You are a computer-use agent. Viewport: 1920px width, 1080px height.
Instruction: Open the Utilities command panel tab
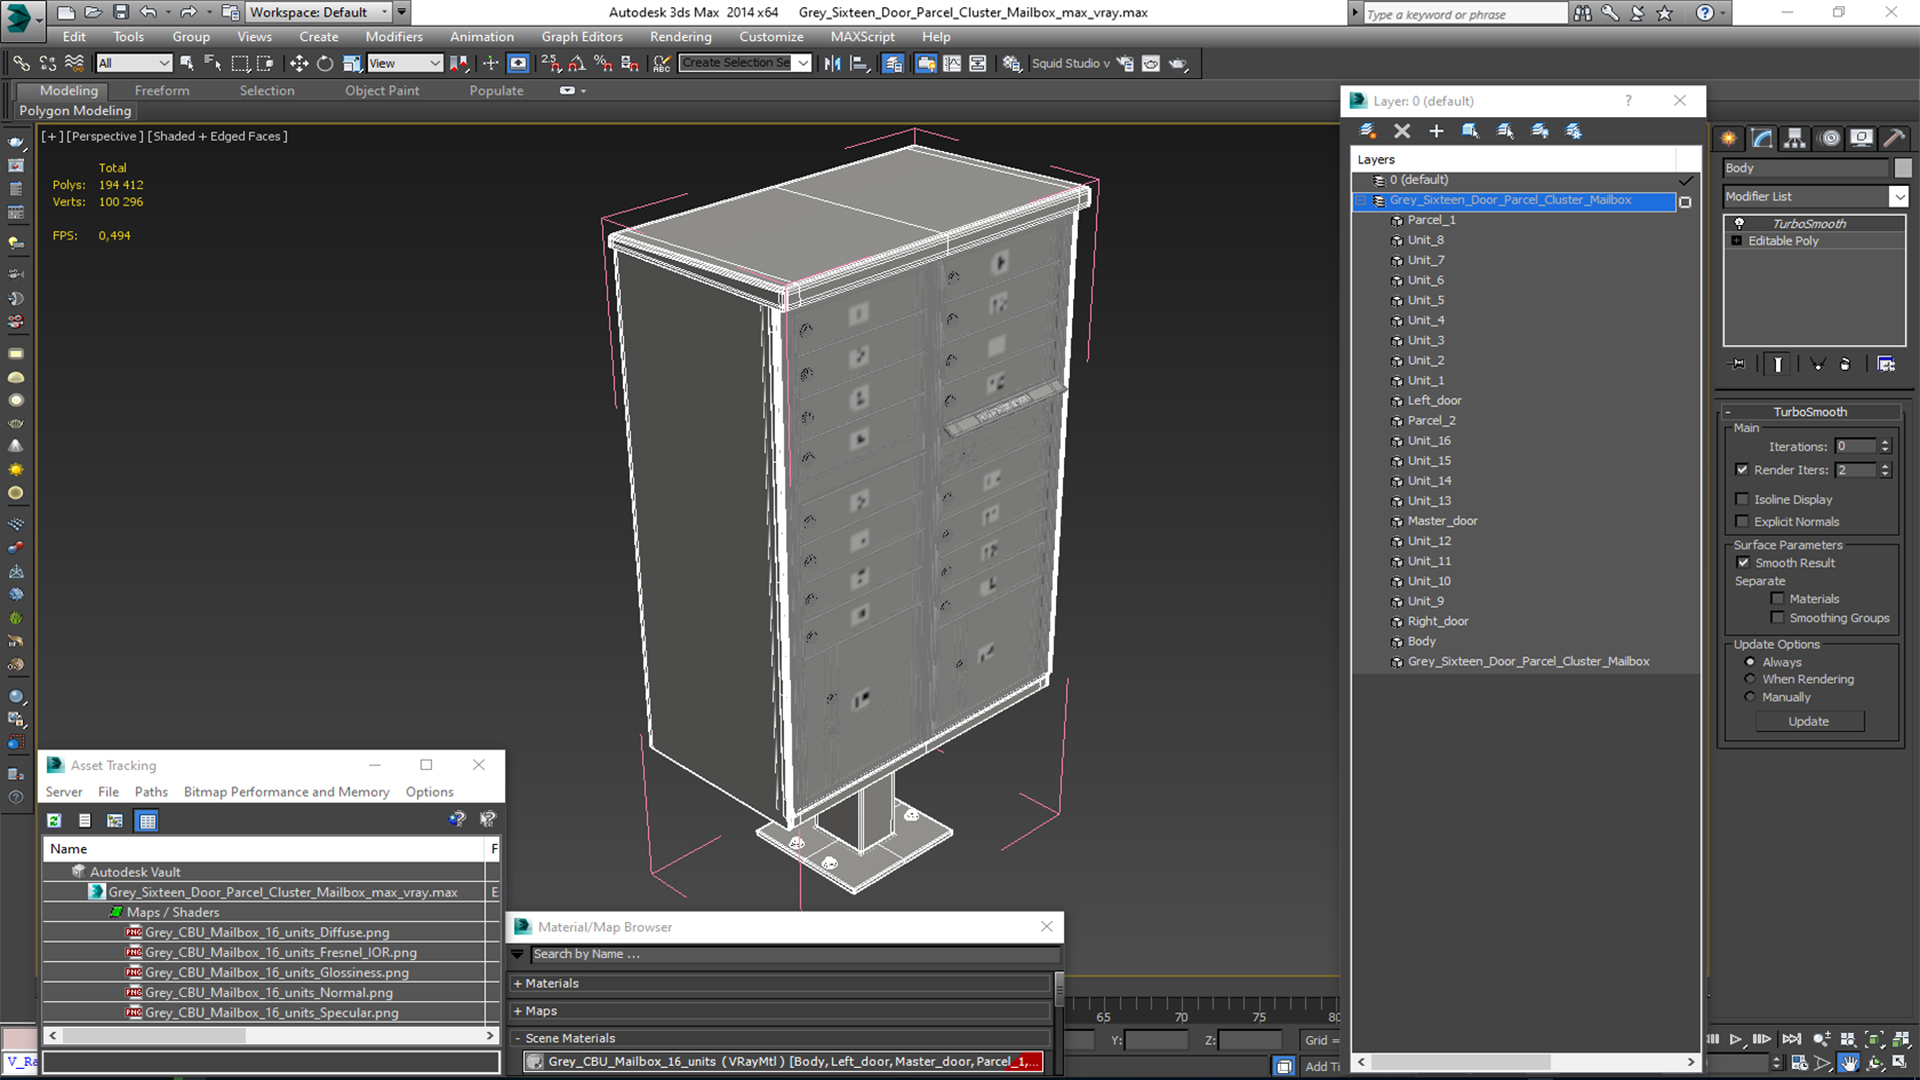pos(1894,138)
